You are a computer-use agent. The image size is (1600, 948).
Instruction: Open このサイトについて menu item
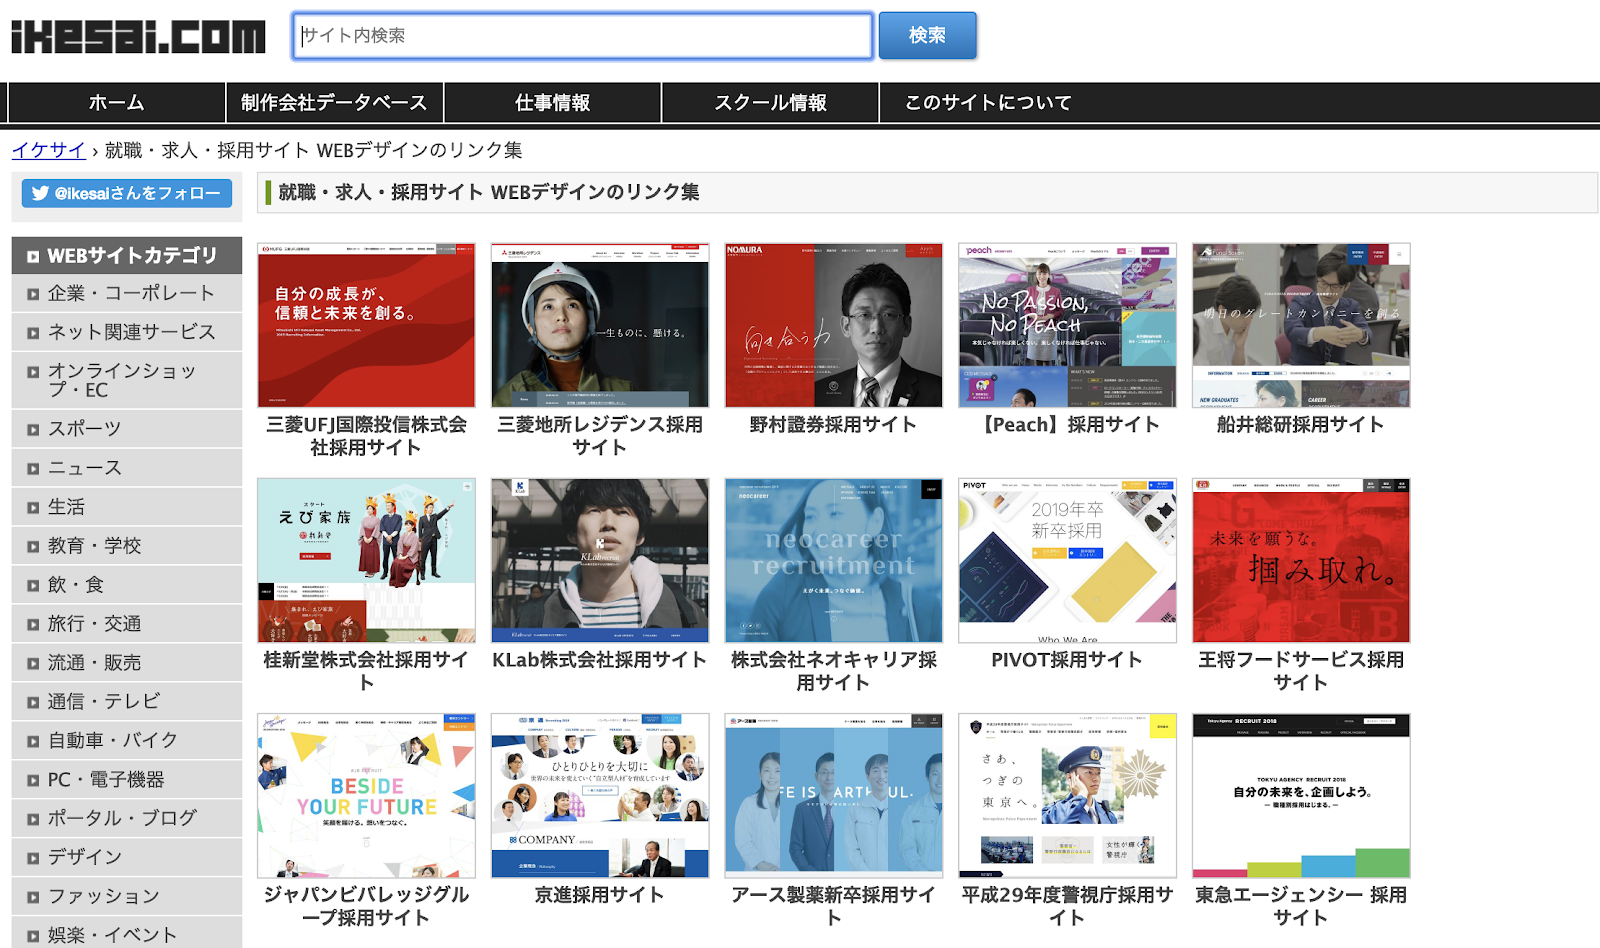(x=988, y=103)
